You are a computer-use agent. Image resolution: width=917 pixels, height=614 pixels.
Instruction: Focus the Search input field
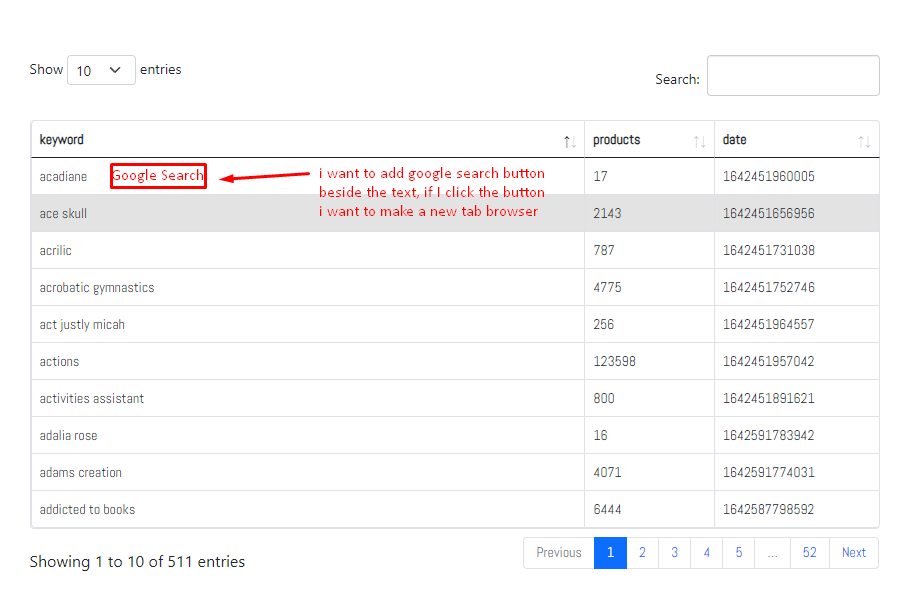coord(793,75)
